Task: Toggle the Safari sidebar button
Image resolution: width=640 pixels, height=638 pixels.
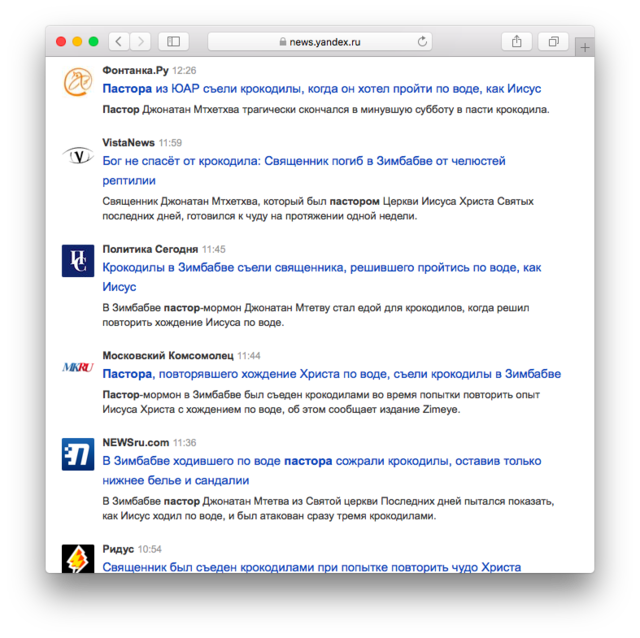Action: click(x=173, y=41)
